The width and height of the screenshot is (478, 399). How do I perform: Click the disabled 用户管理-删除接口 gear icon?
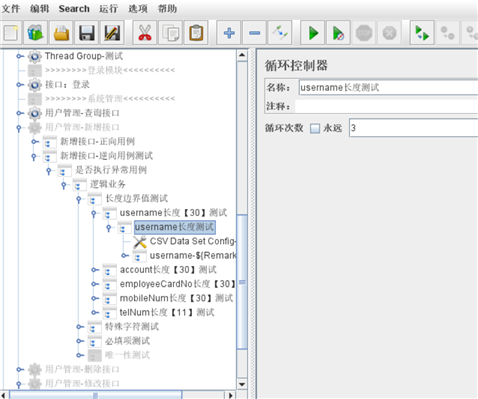coord(35,369)
